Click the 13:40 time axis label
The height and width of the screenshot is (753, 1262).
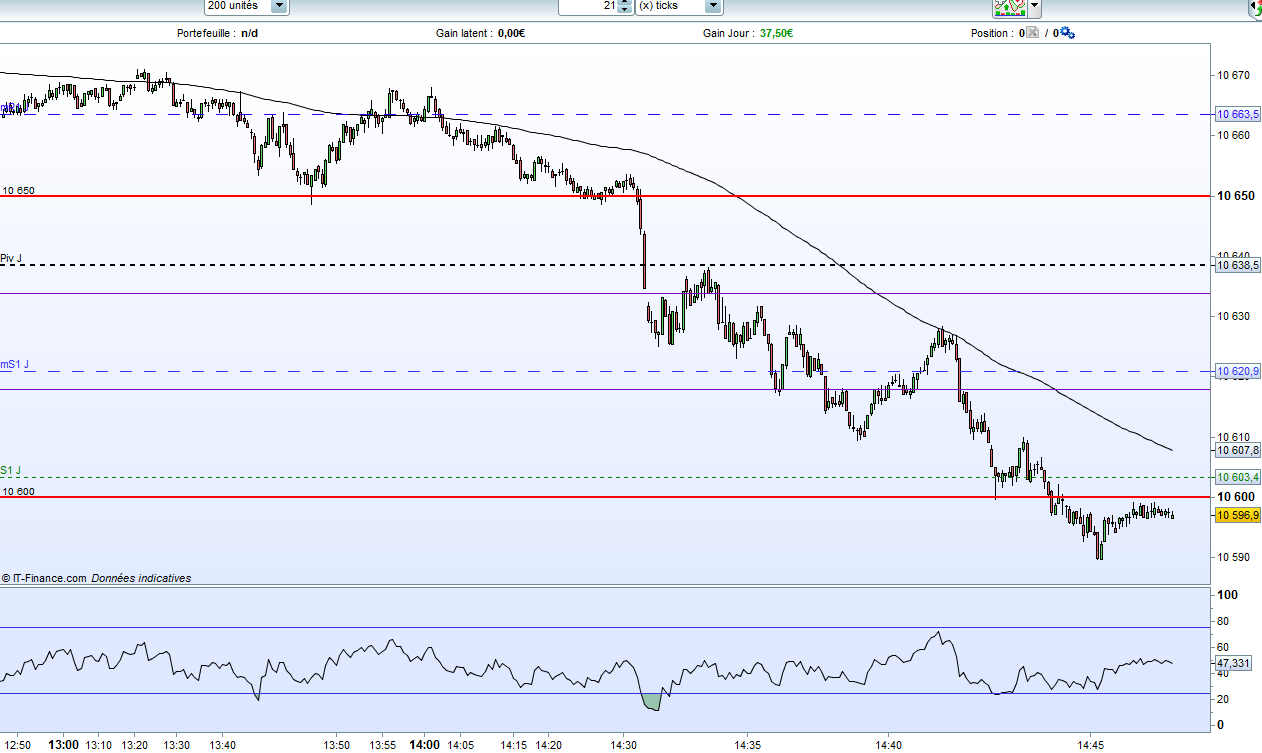click(x=222, y=745)
